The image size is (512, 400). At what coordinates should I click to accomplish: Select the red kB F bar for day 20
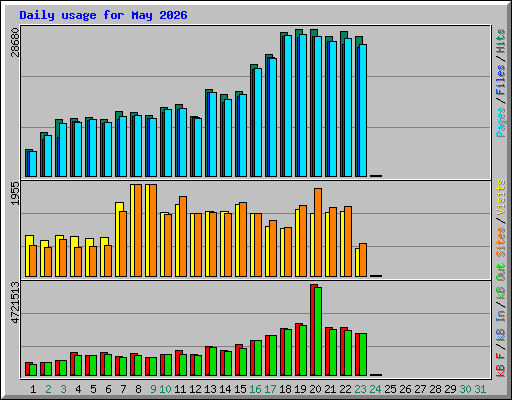coord(312,330)
